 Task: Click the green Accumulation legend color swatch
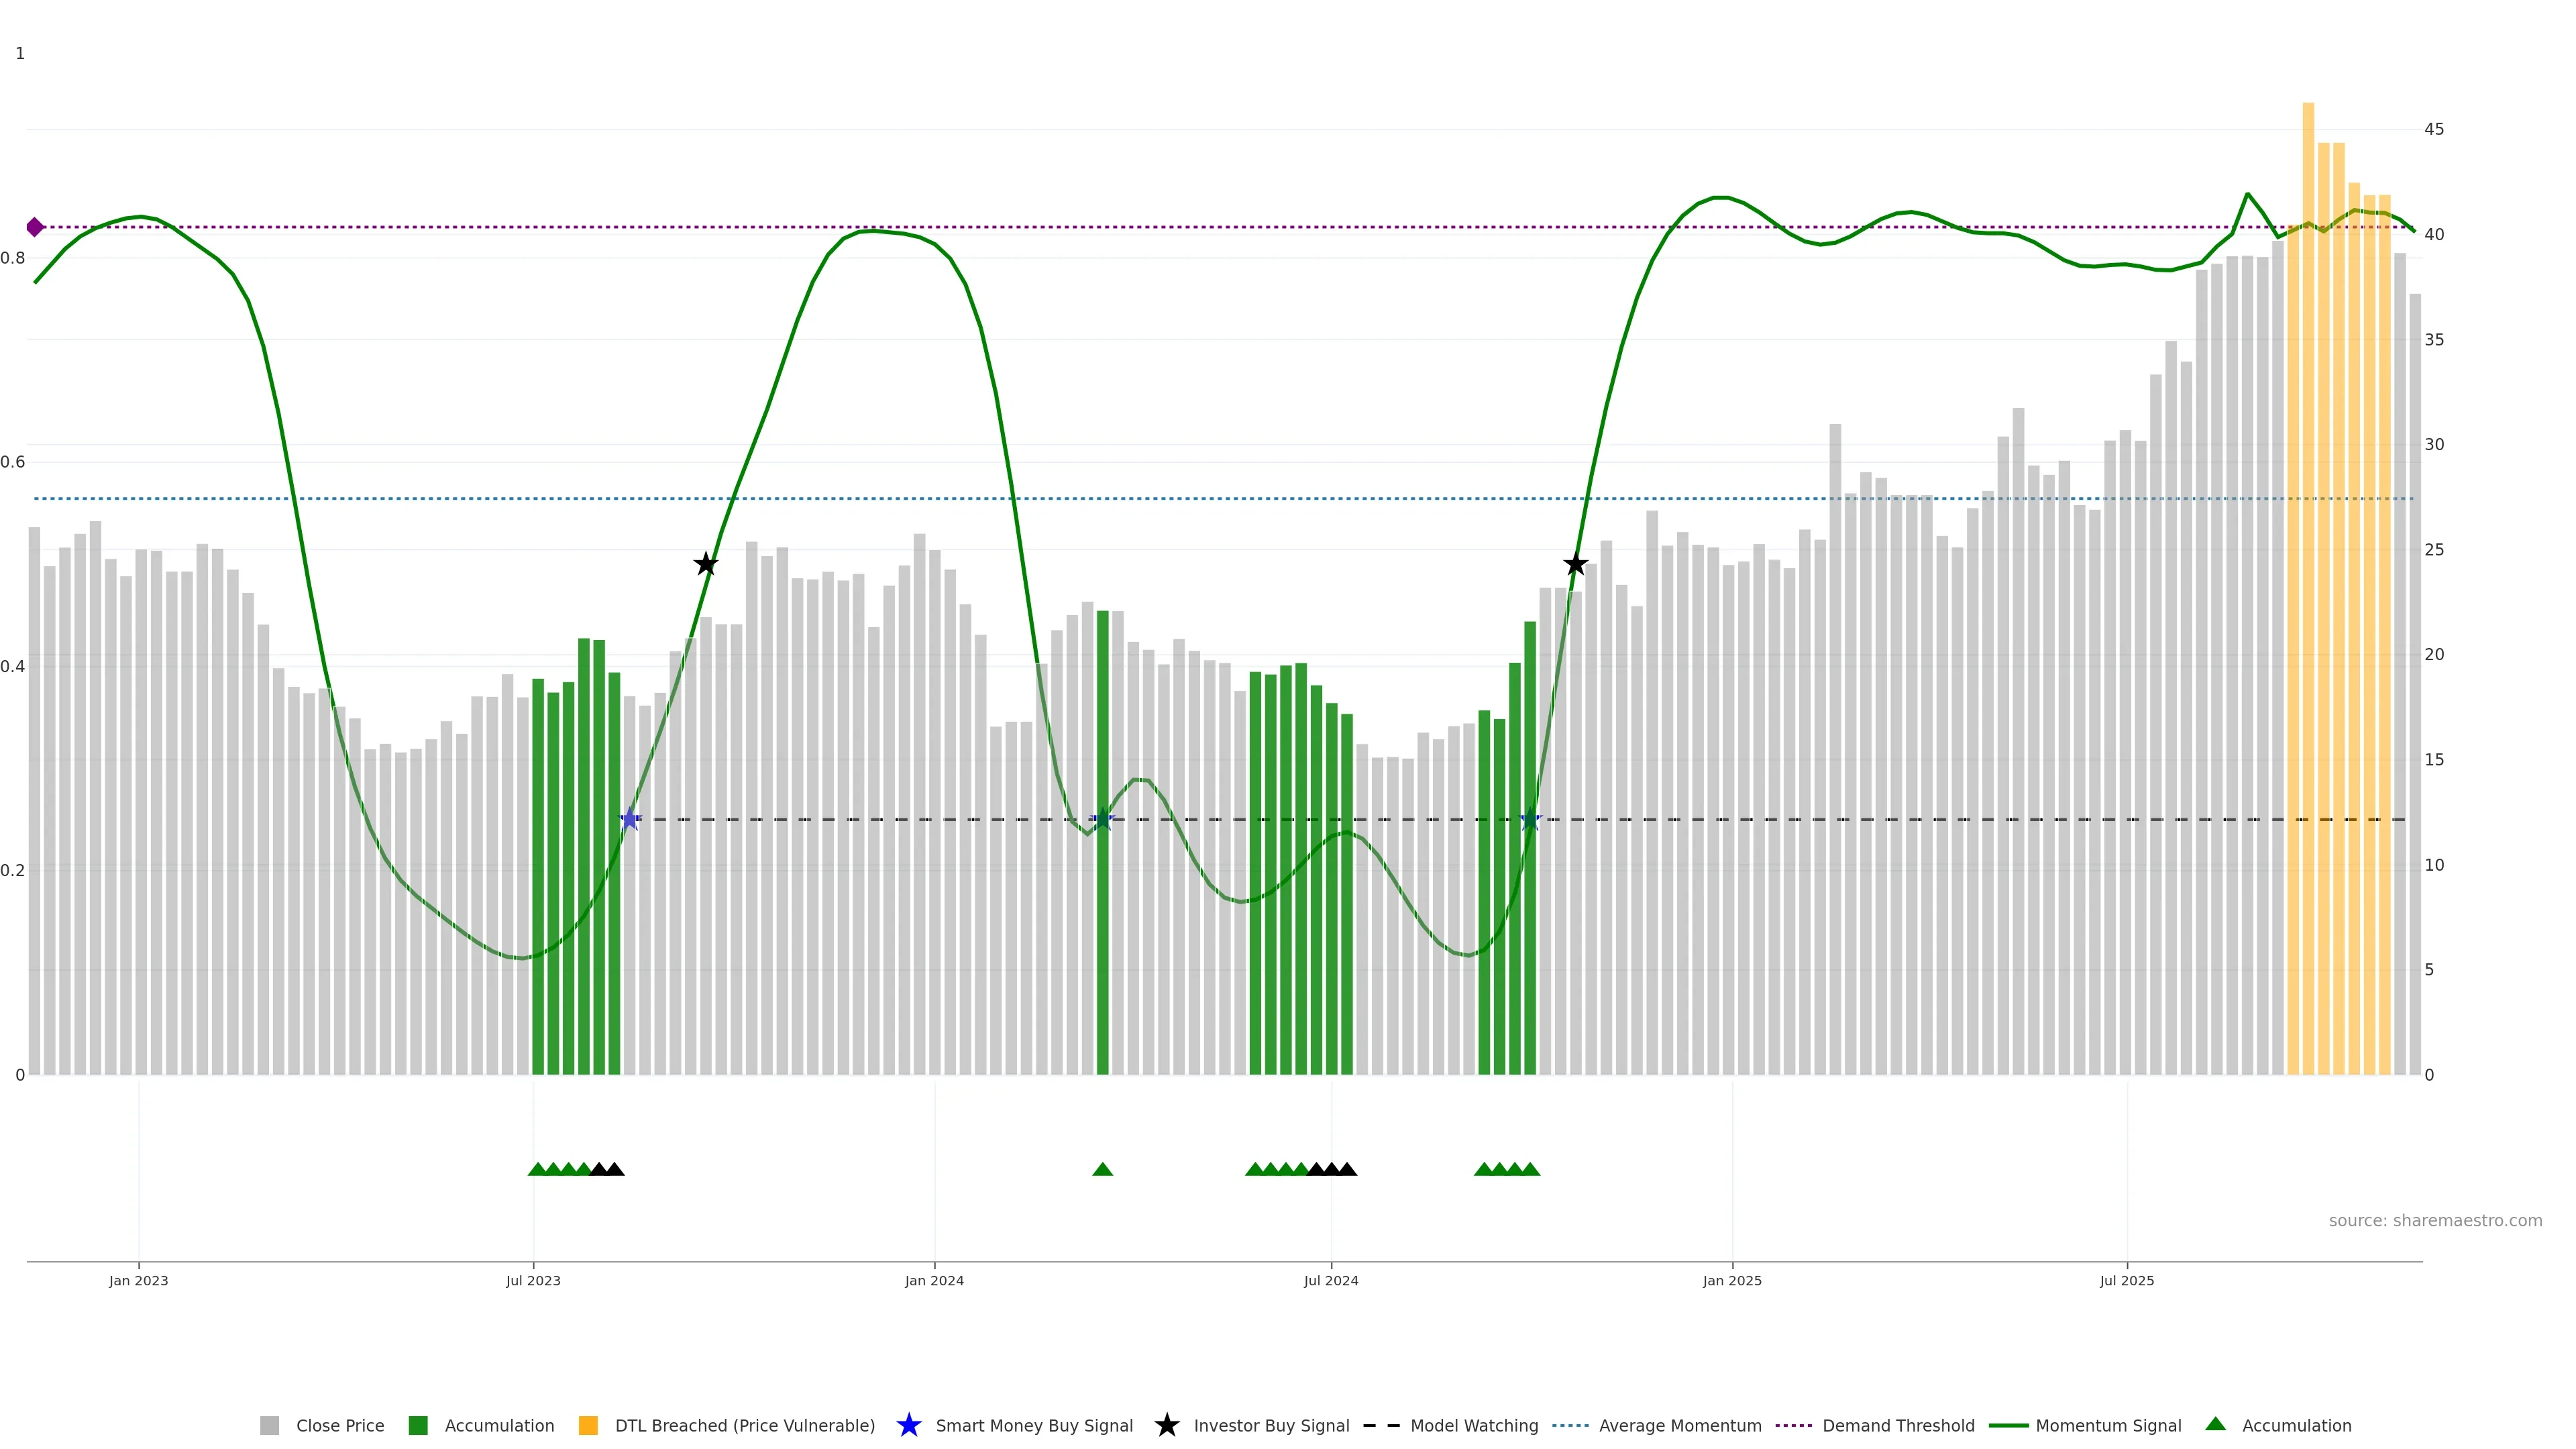418,1425
